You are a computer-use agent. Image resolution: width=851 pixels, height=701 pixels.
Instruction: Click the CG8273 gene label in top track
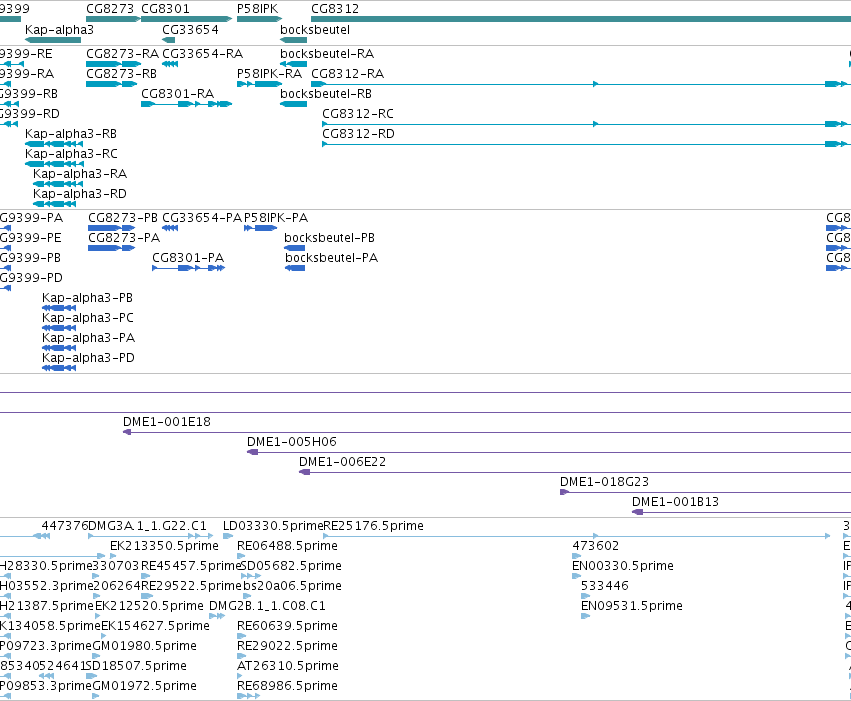110,9
